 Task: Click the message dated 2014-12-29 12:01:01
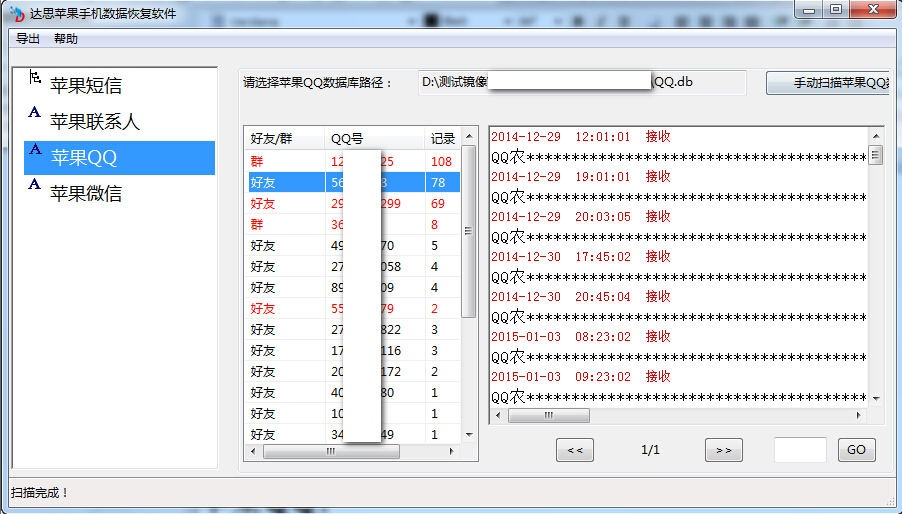[581, 137]
